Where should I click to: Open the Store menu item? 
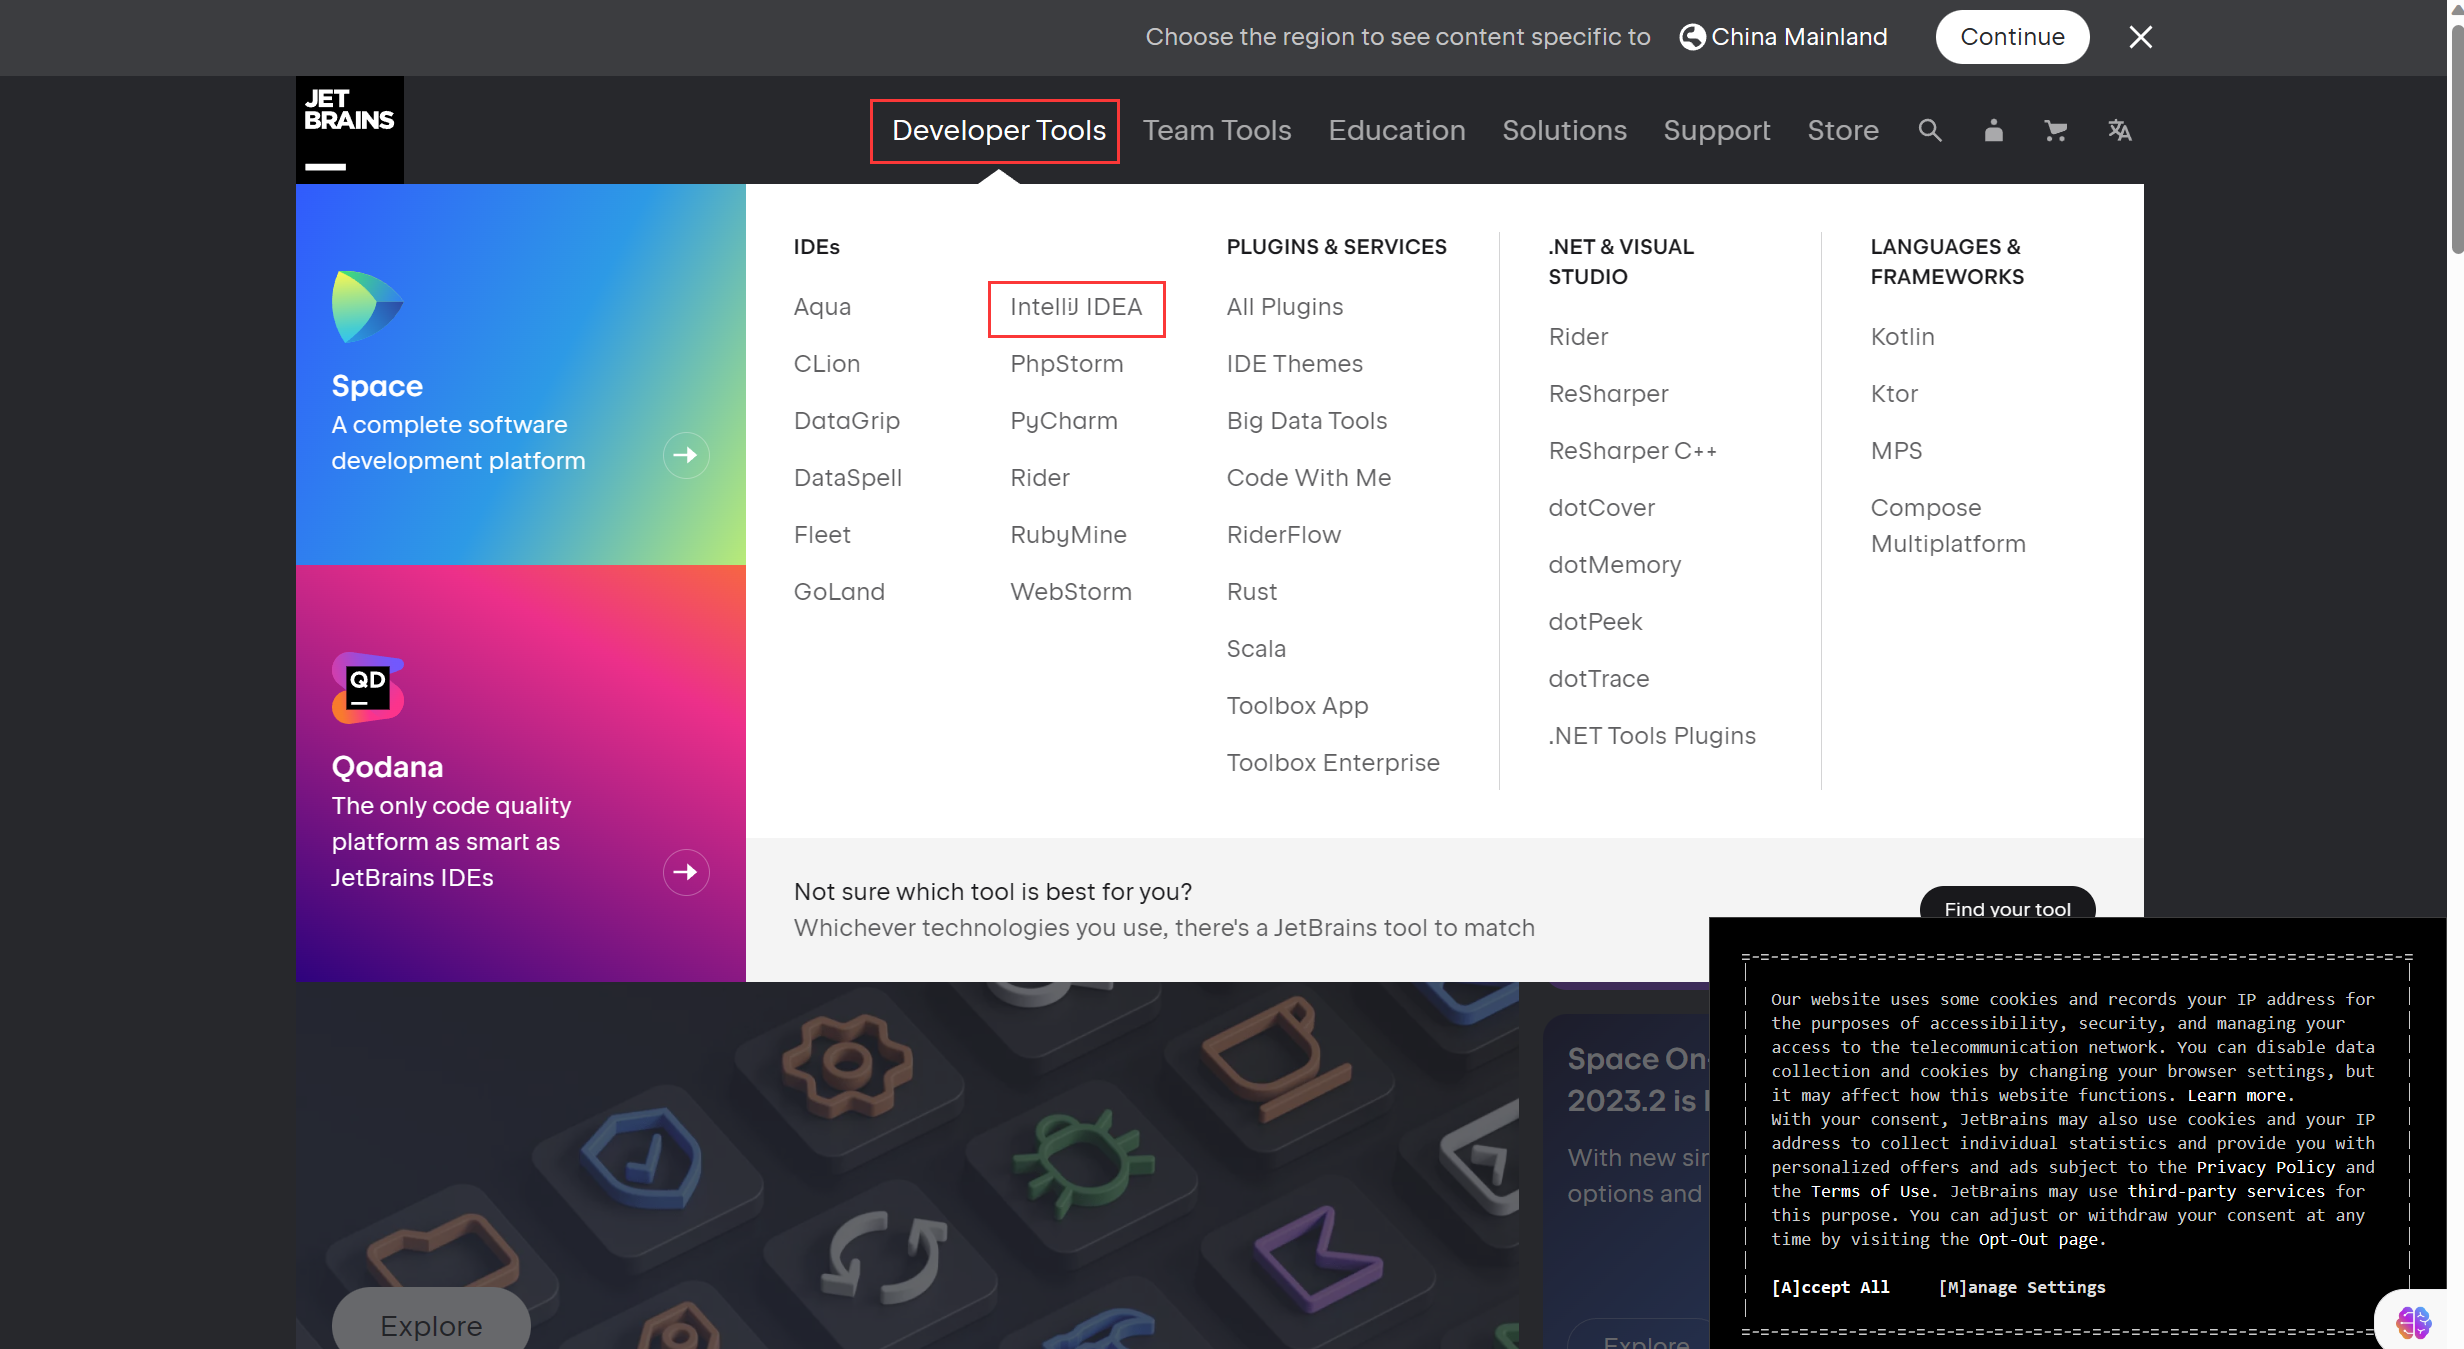coord(1842,130)
